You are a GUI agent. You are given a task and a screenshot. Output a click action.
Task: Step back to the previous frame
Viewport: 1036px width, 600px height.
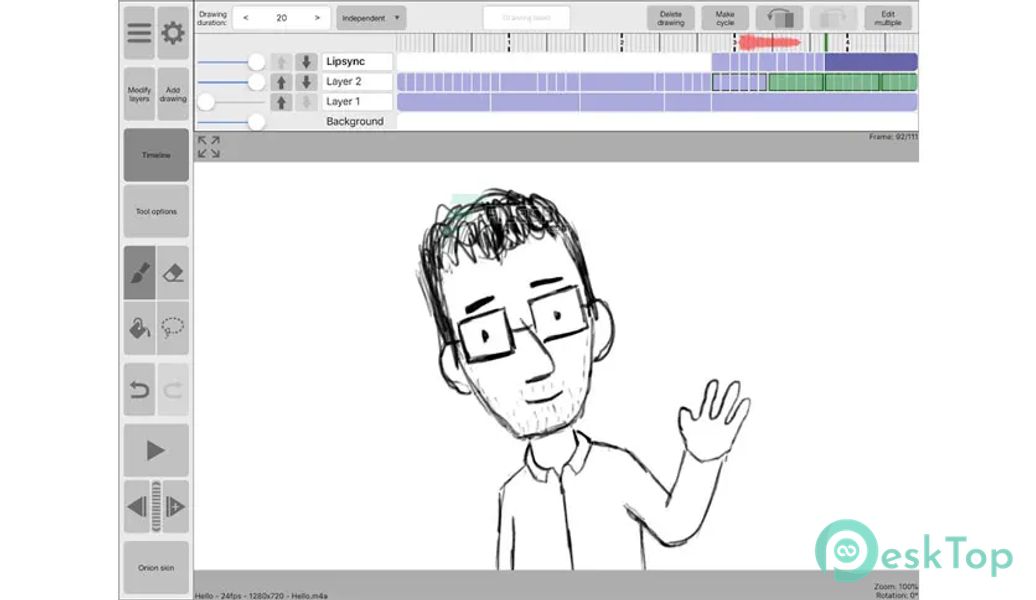pyautogui.click(x=137, y=507)
